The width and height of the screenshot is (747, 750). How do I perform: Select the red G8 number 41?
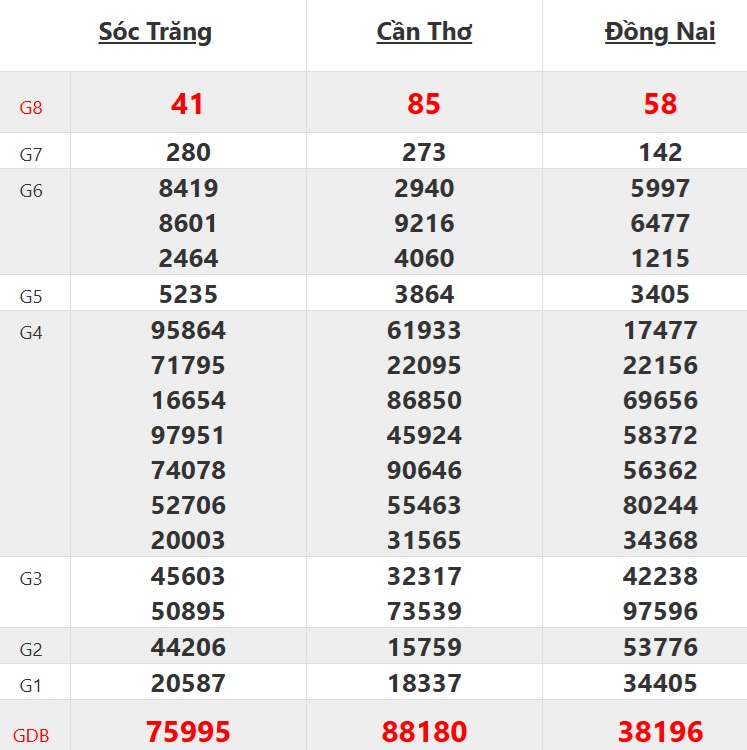click(x=188, y=104)
